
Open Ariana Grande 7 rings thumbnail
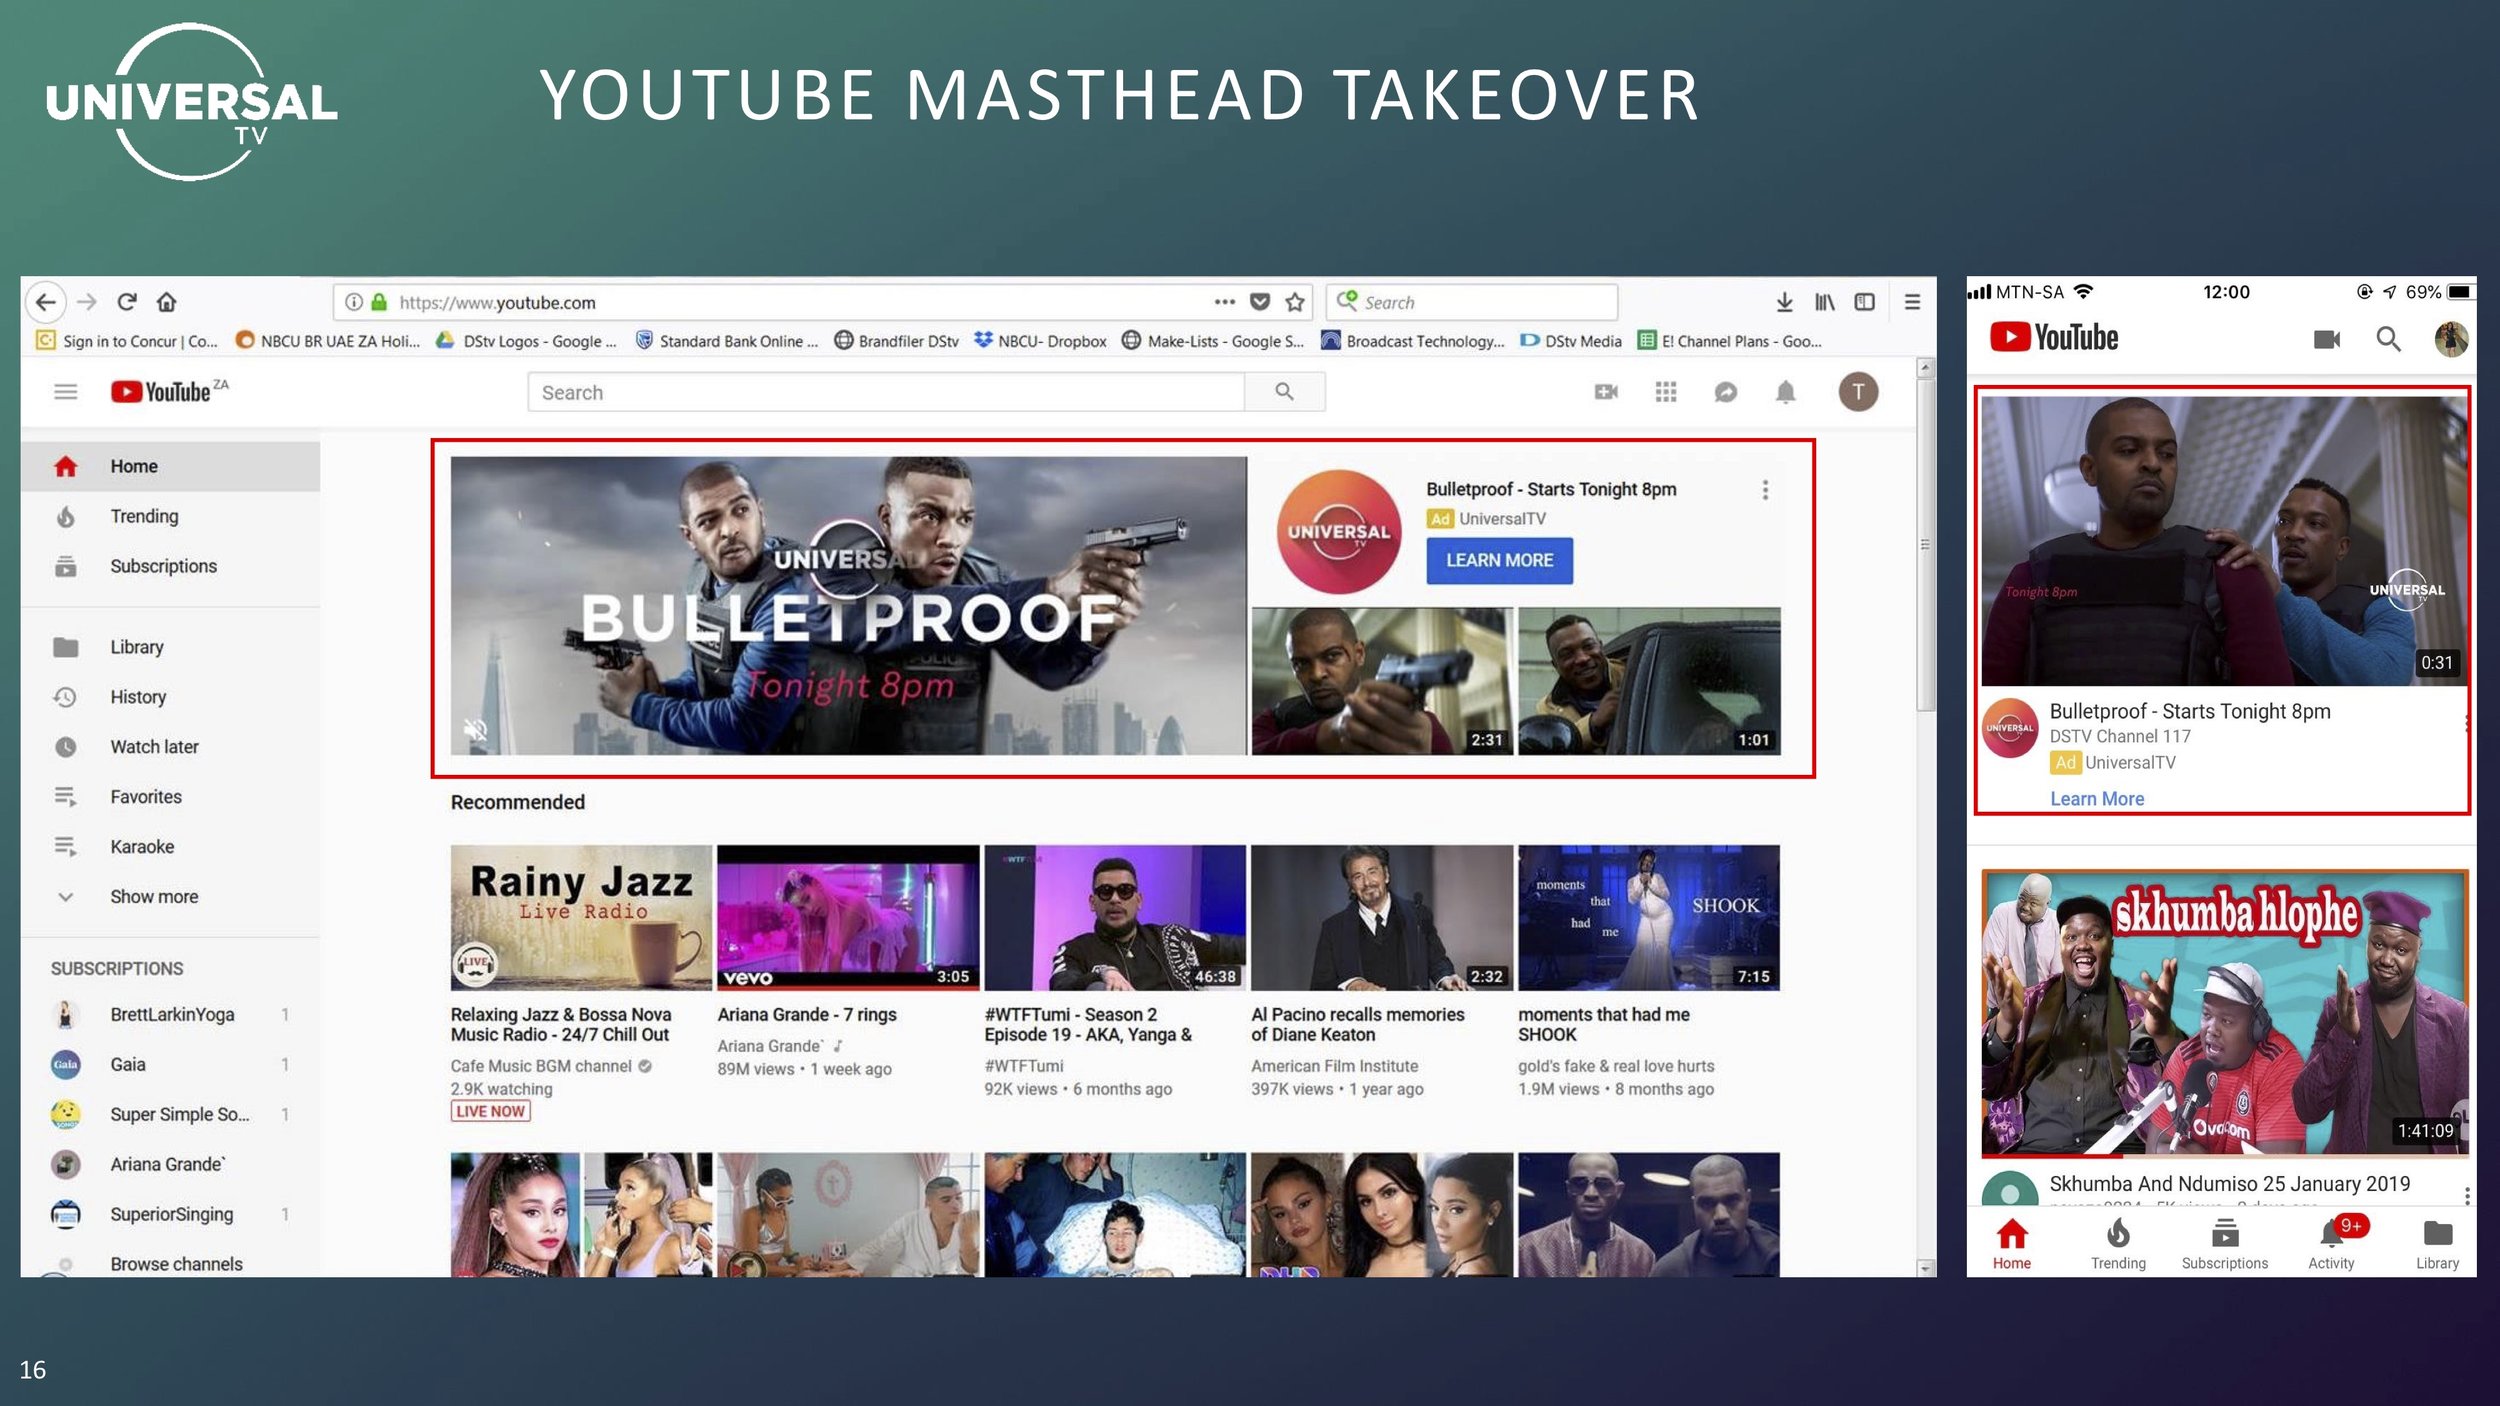coord(848,918)
